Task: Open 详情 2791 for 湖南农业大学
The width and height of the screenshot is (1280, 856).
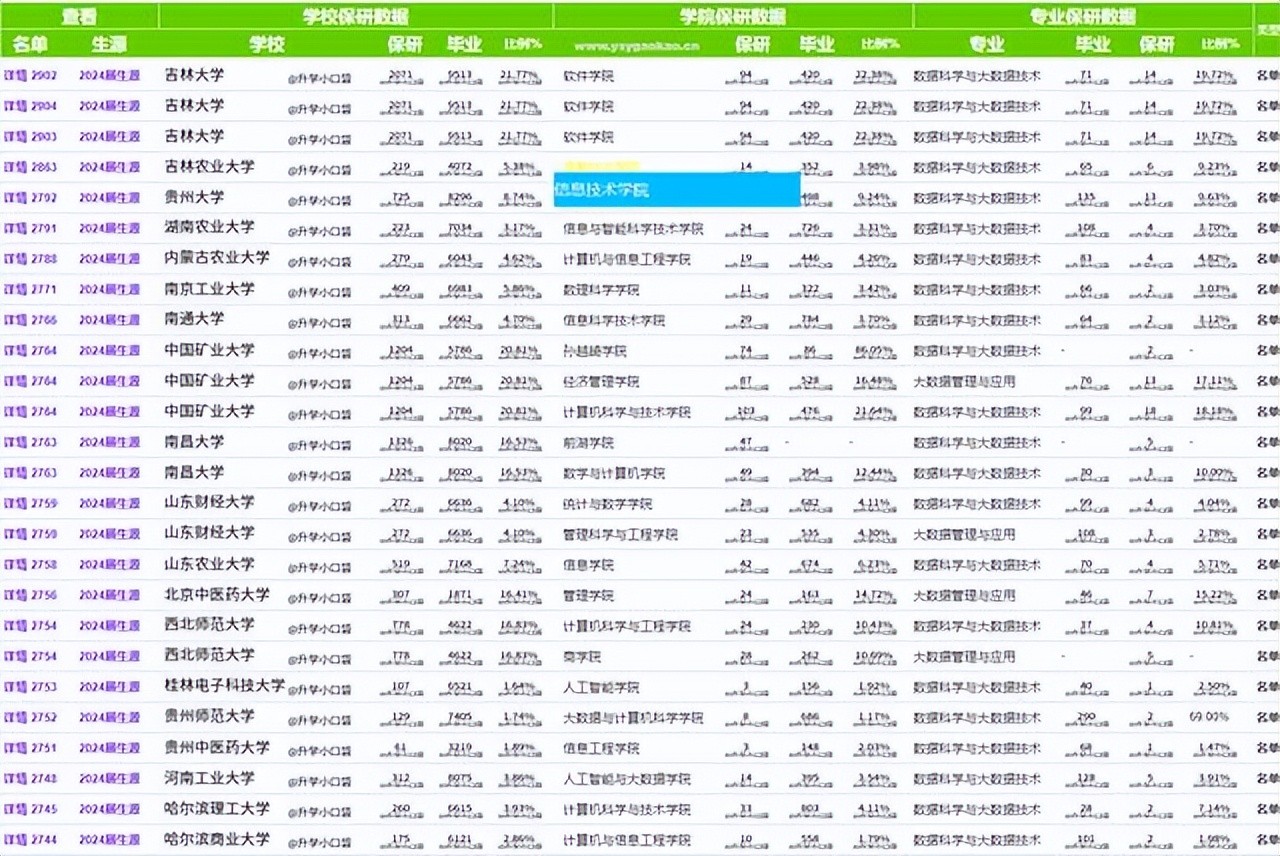Action: tap(30, 228)
